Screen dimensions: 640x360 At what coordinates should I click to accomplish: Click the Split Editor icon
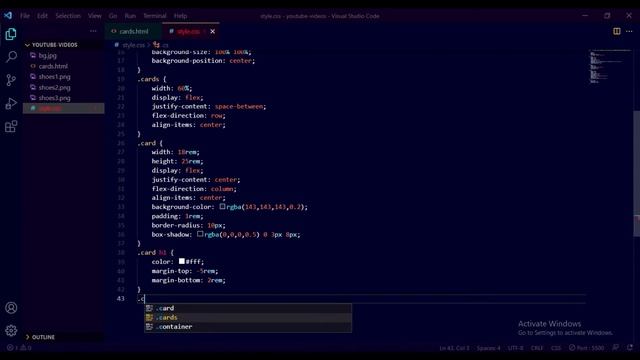pyautogui.click(x=616, y=31)
